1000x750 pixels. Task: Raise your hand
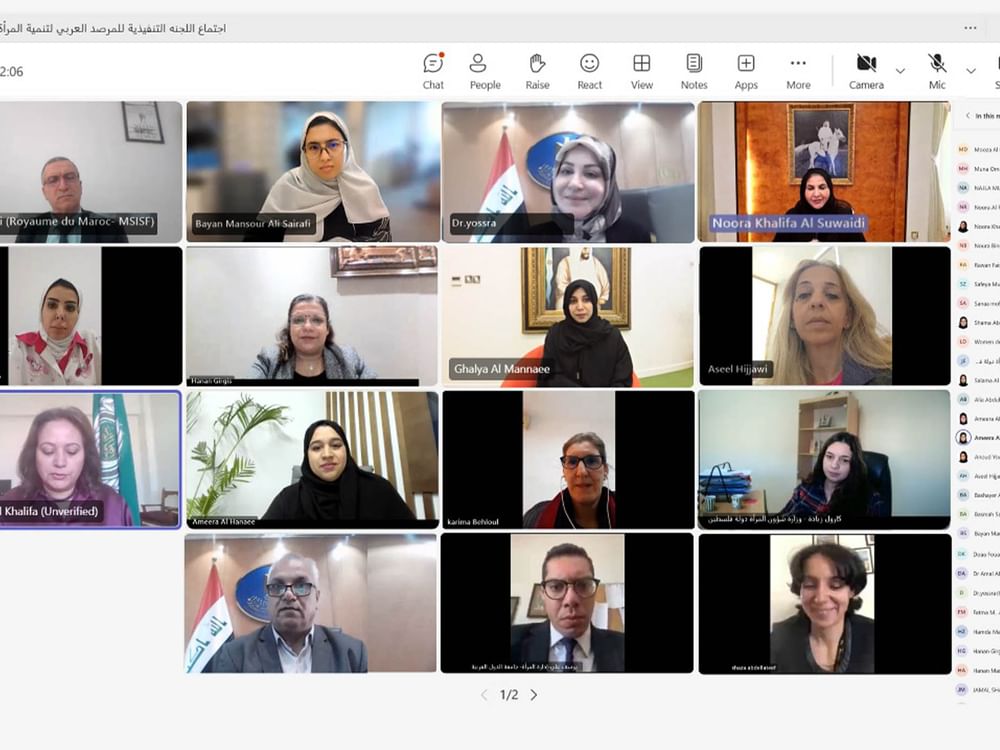coord(537,70)
